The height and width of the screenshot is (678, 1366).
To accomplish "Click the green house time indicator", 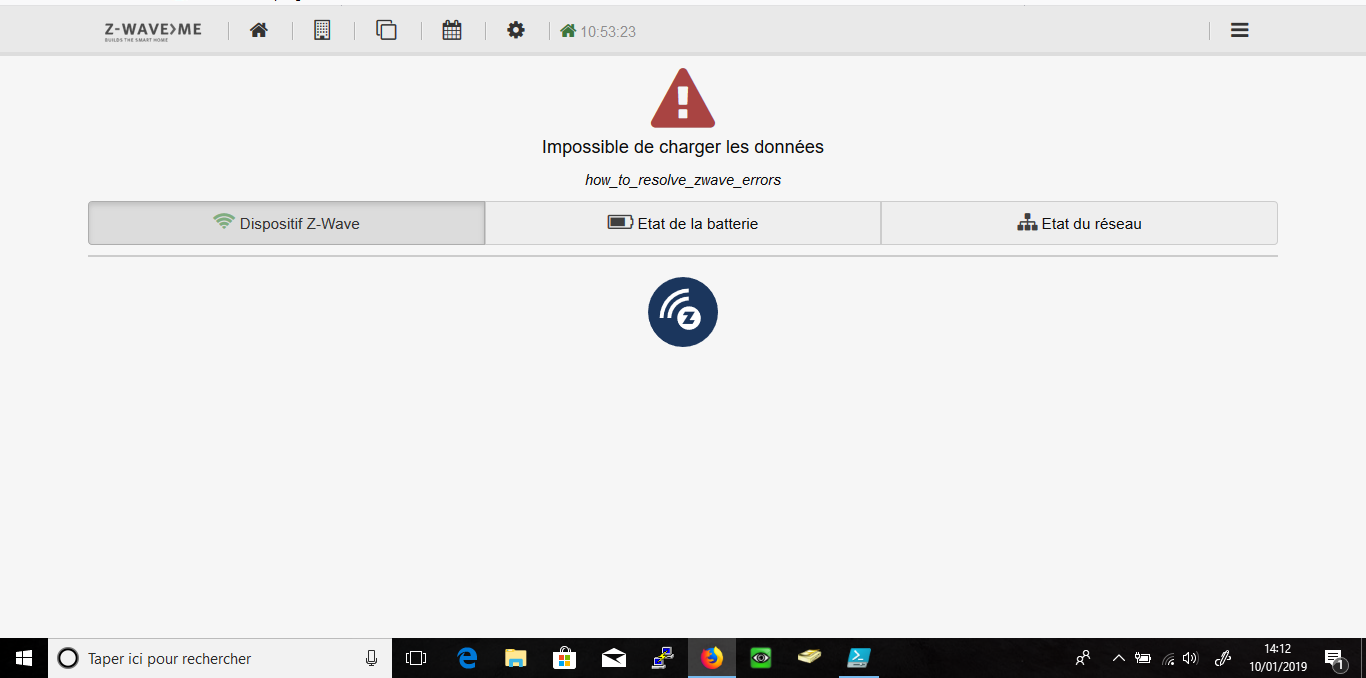I will [568, 31].
